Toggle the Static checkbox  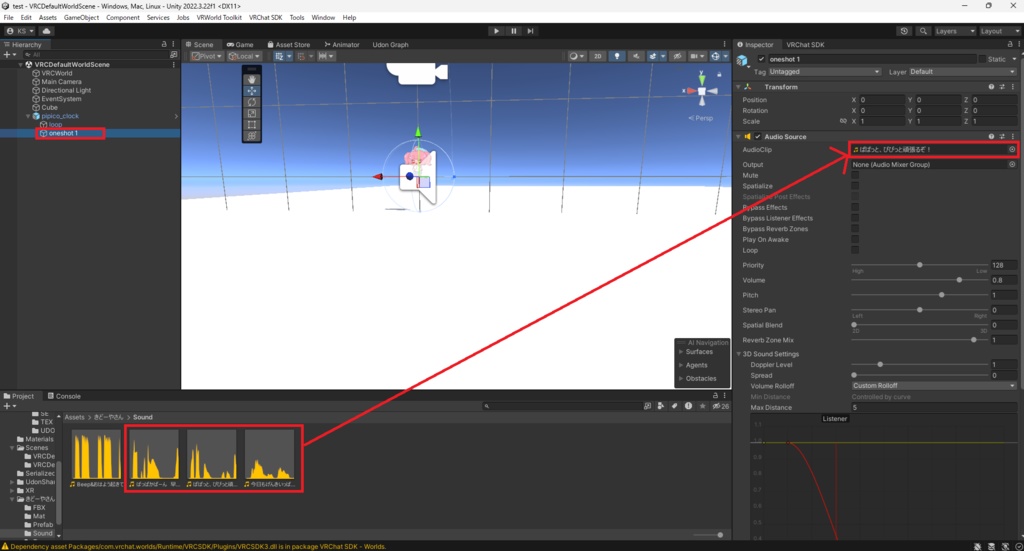(x=982, y=59)
